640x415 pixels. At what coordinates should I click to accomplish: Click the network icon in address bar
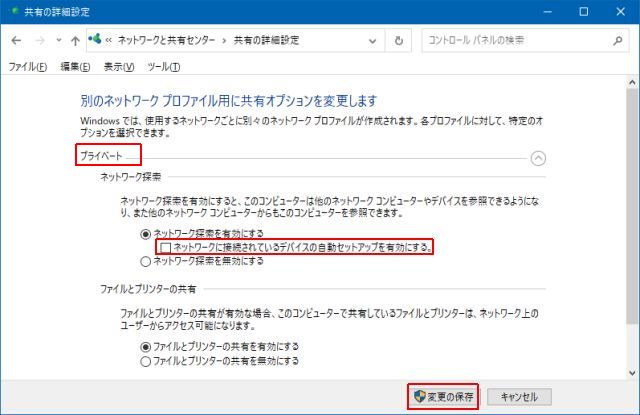coord(95,41)
